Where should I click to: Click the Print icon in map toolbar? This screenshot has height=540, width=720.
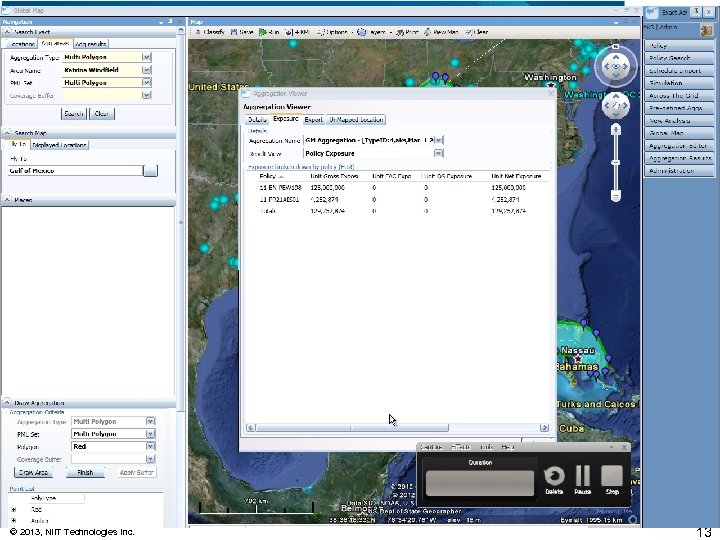click(x=399, y=32)
